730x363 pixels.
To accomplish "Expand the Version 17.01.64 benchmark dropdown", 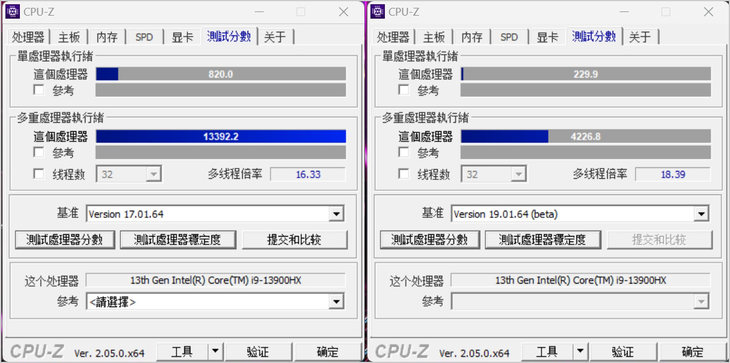I will click(x=215, y=214).
